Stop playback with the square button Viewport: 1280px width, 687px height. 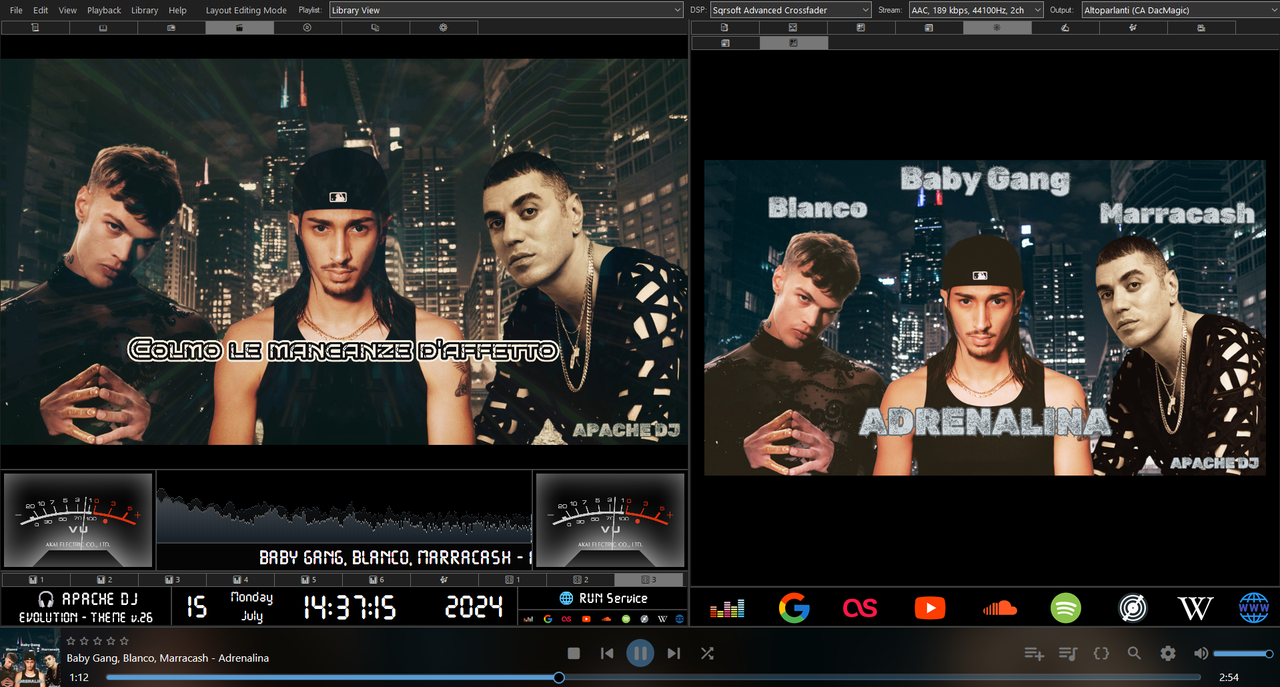tap(574, 653)
